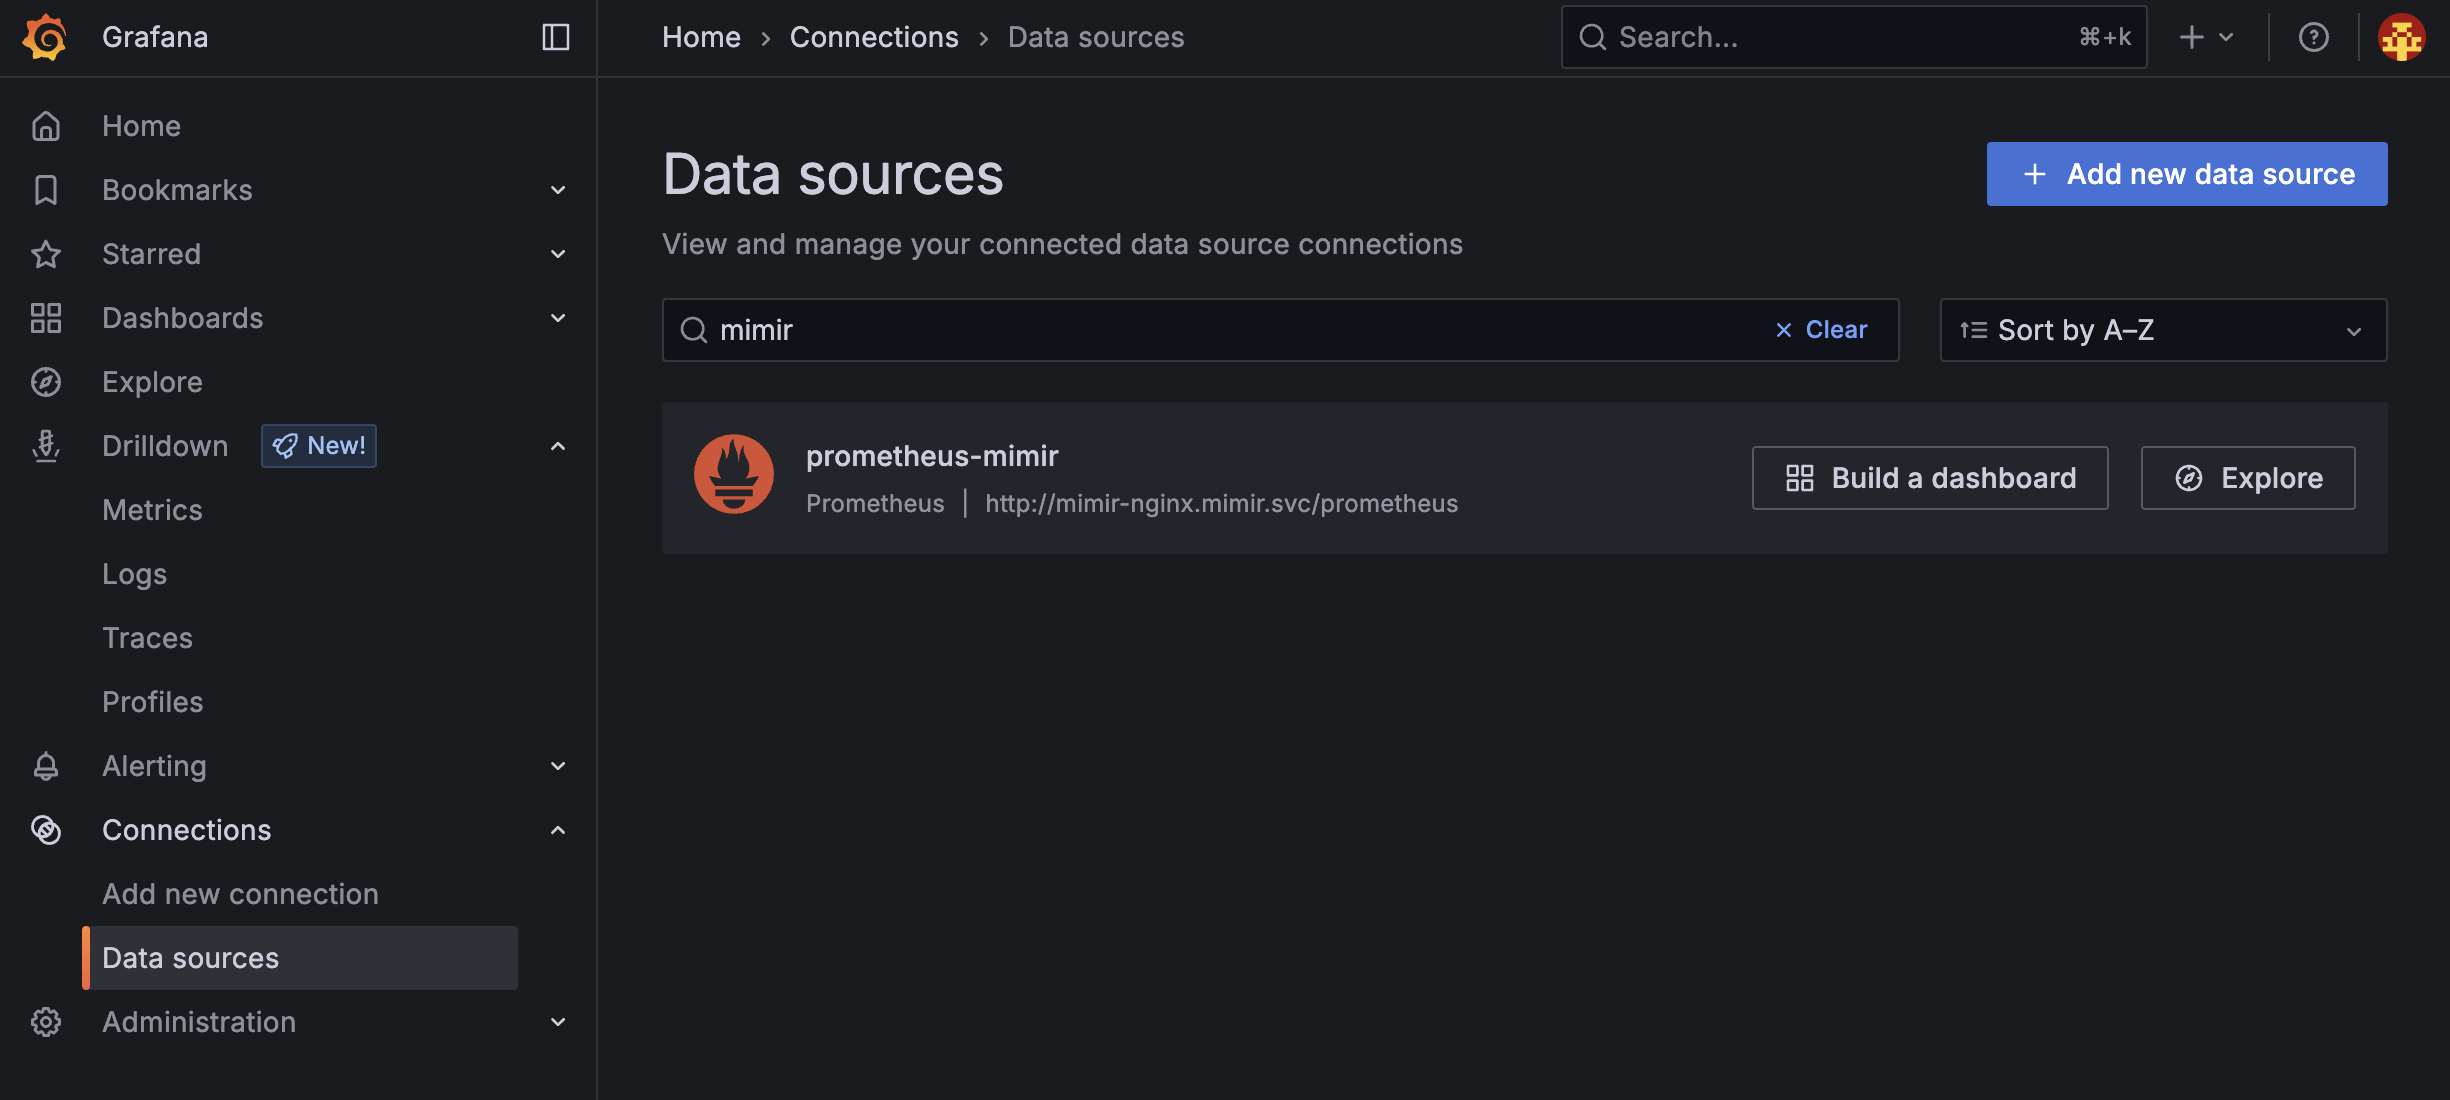Viewport: 2450px width, 1100px height.
Task: Click the Starred label in sidebar
Action: coord(151,254)
